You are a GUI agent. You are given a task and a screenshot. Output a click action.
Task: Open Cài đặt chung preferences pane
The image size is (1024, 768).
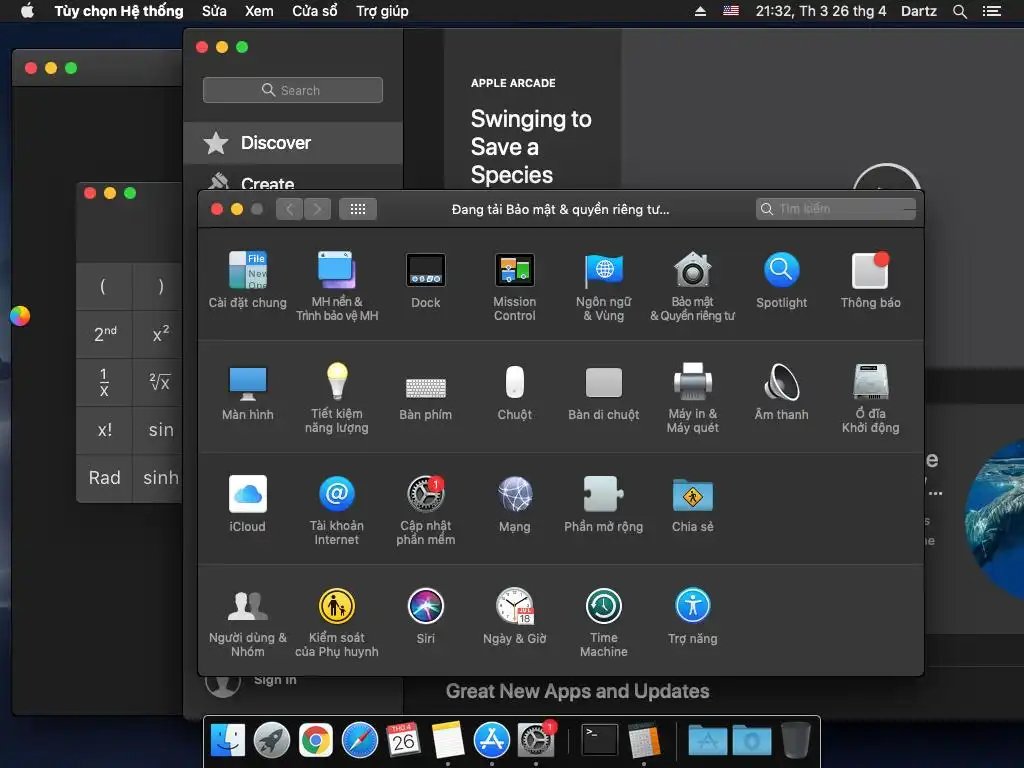point(248,279)
